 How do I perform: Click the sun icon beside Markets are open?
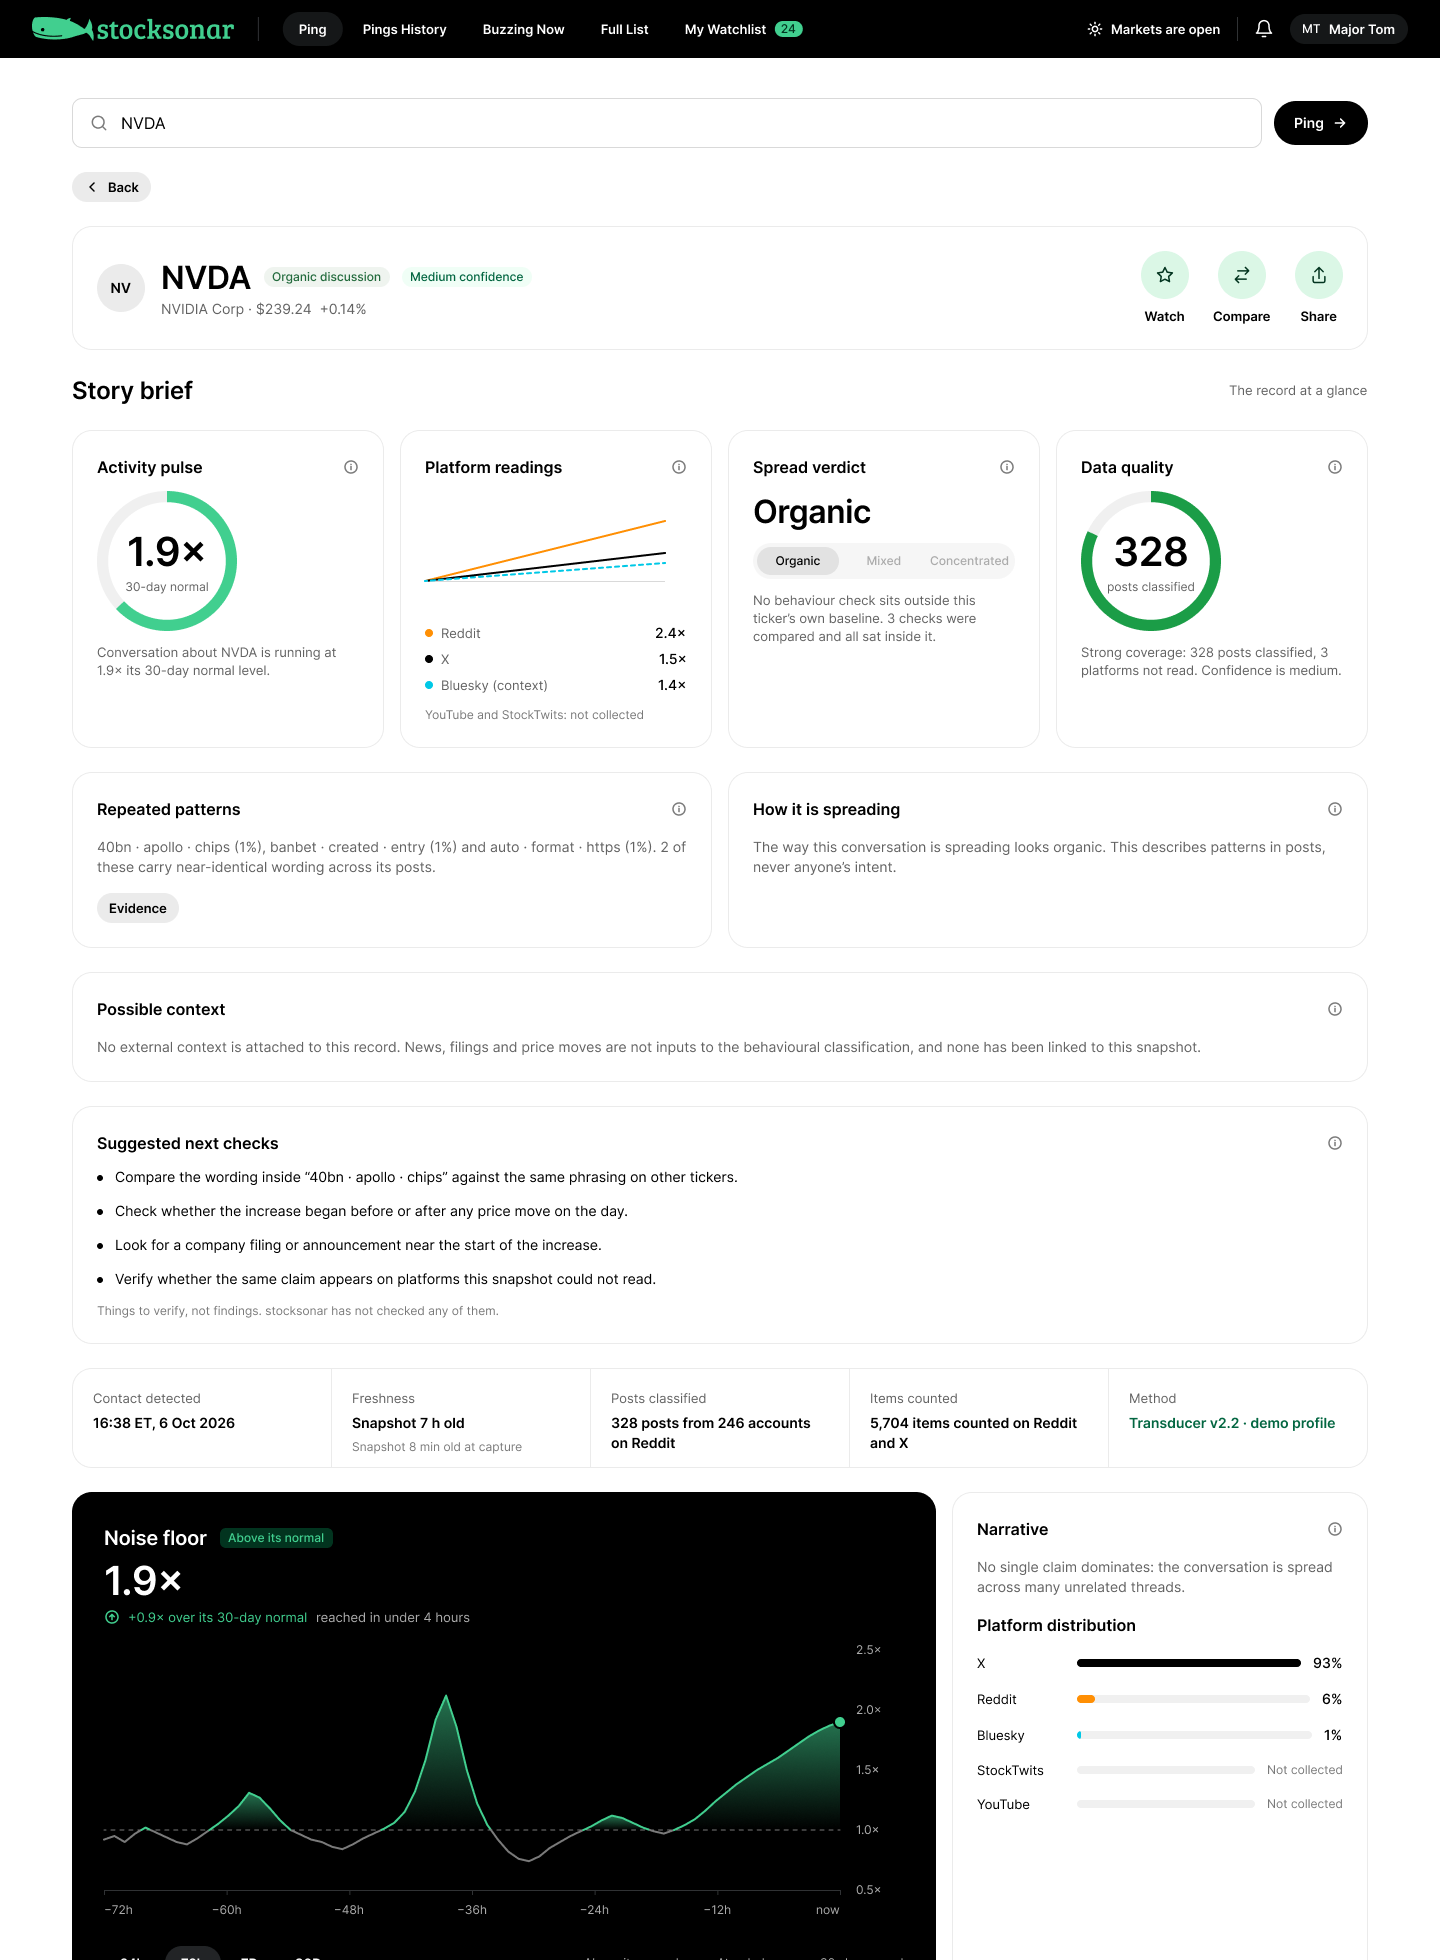coord(1095,29)
